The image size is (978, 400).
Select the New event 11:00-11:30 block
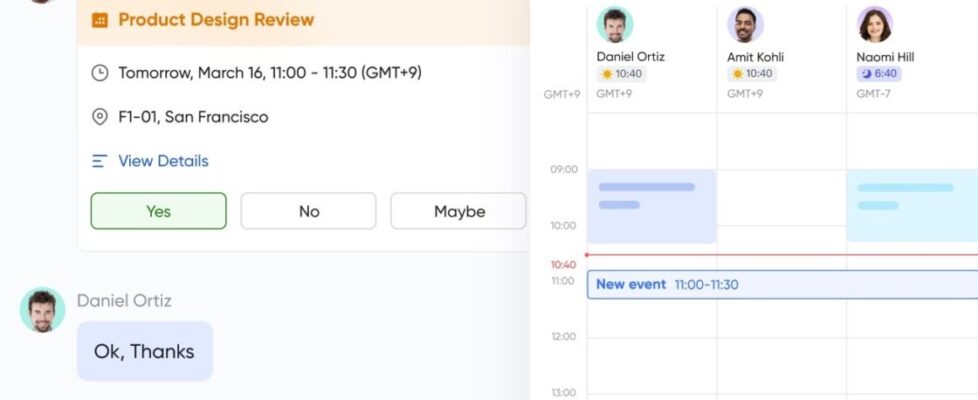pyautogui.click(x=780, y=285)
